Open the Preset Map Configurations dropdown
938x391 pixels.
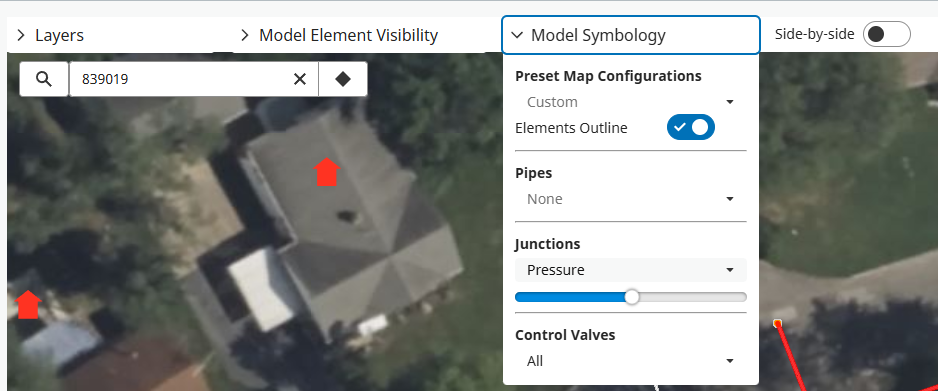click(631, 102)
